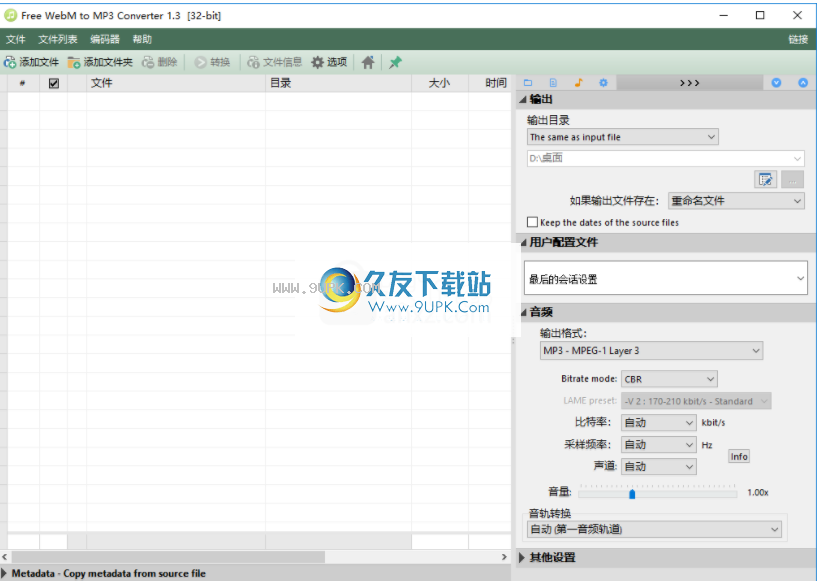817x581 pixels.
Task: Open File info (文件信息) toolbar button
Action: (x=275, y=63)
